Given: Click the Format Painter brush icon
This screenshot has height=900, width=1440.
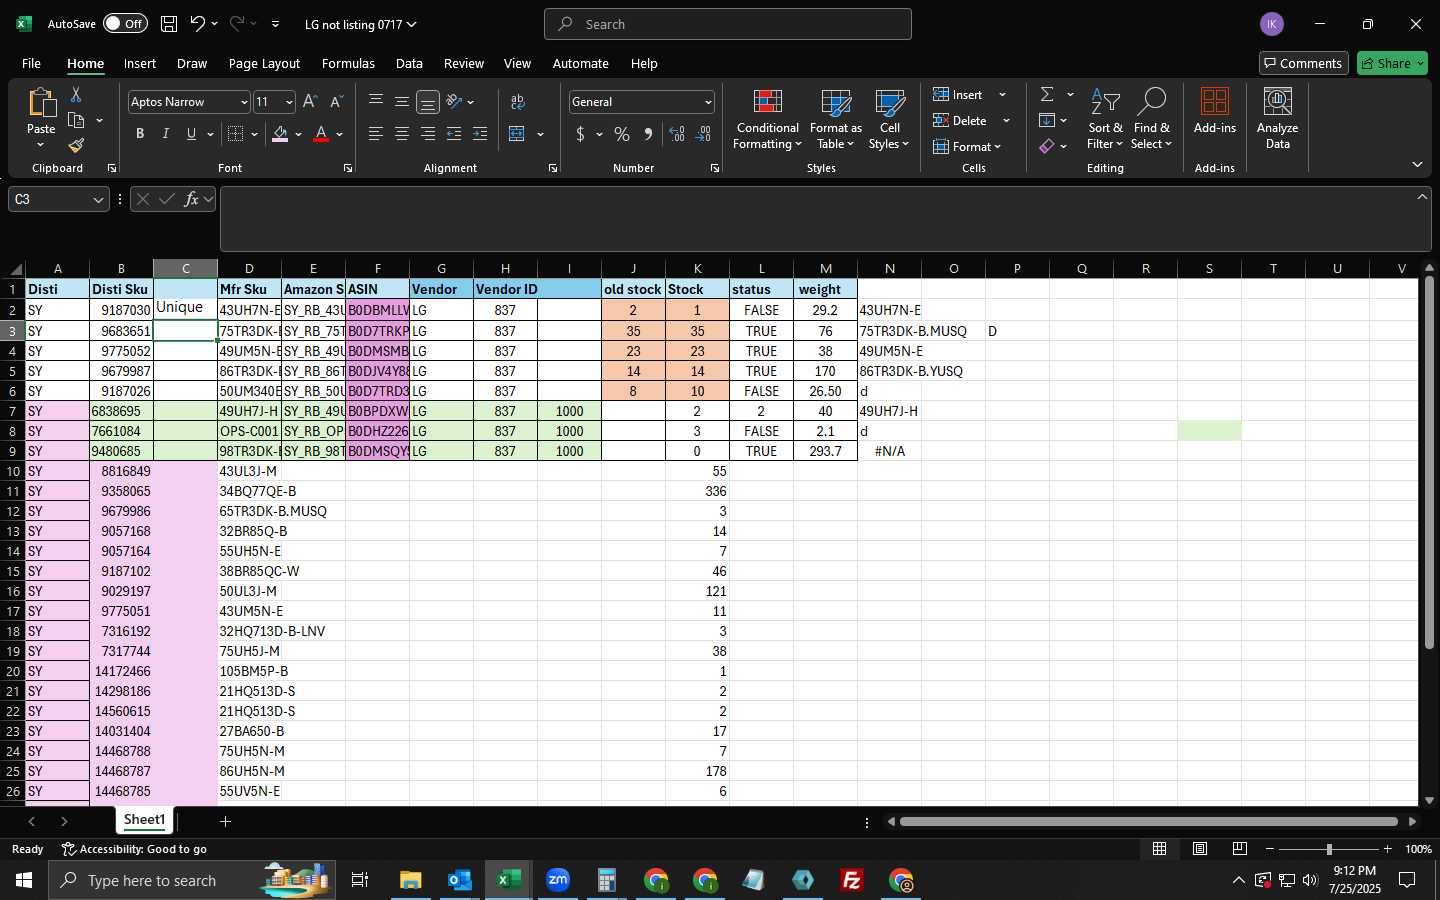Looking at the screenshot, I should (75, 145).
